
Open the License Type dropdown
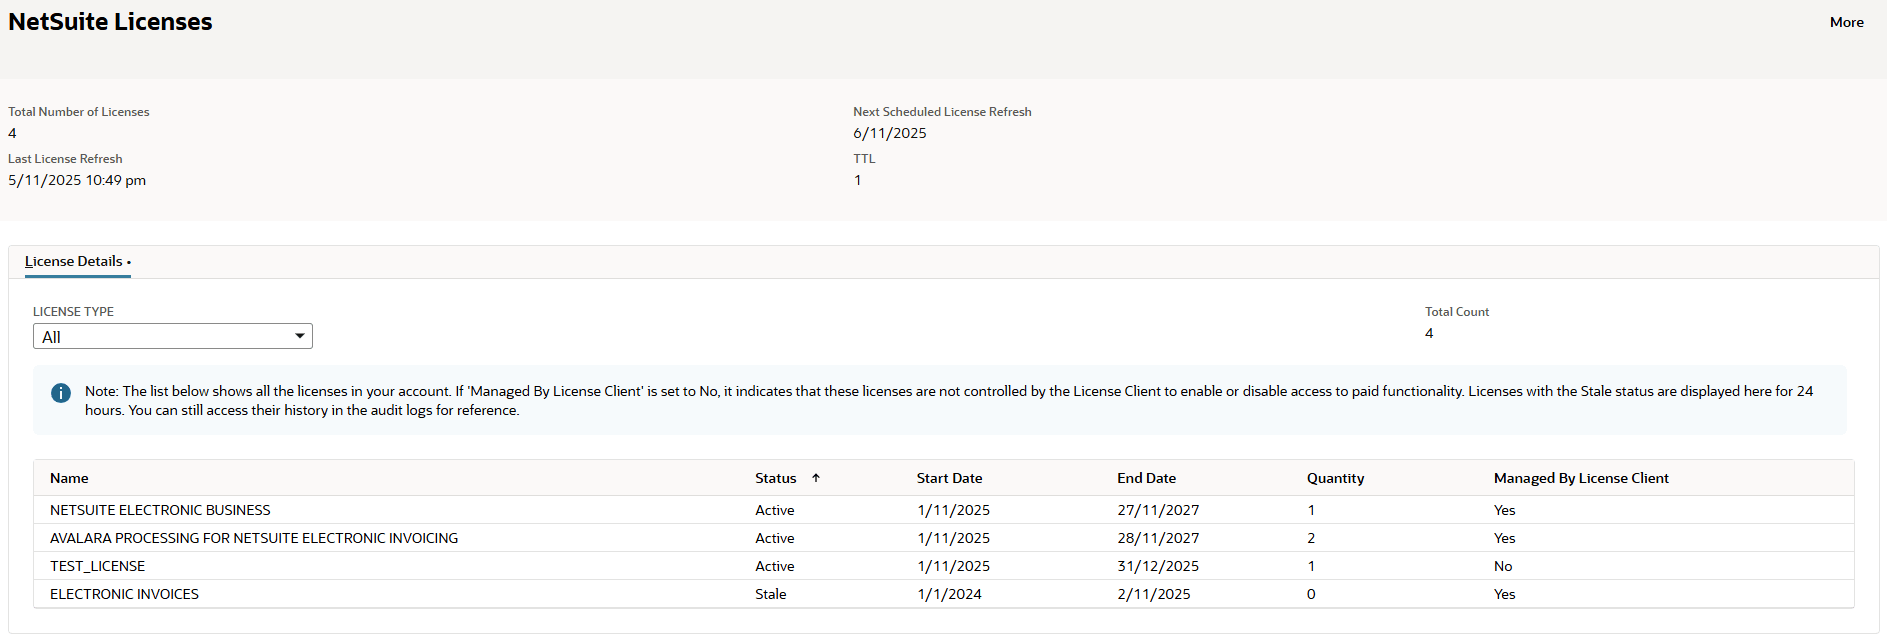pyautogui.click(x=173, y=337)
